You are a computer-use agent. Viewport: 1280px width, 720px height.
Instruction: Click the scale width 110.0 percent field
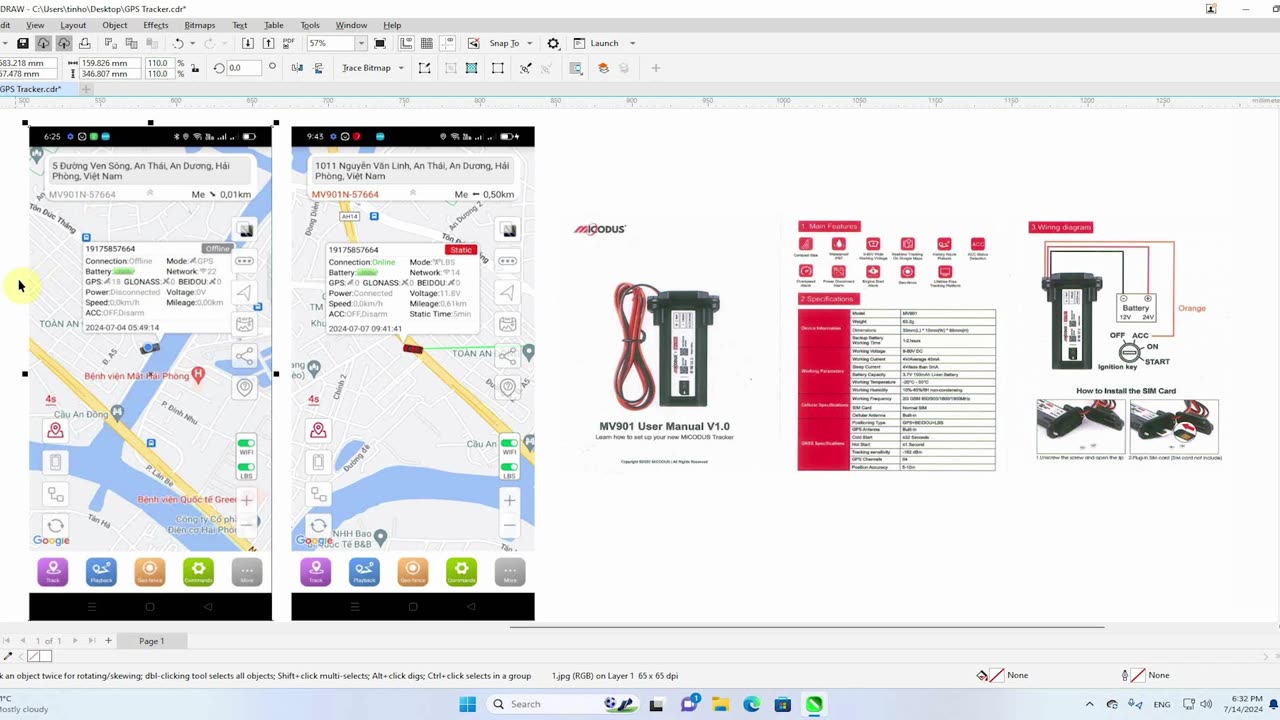tap(159, 63)
